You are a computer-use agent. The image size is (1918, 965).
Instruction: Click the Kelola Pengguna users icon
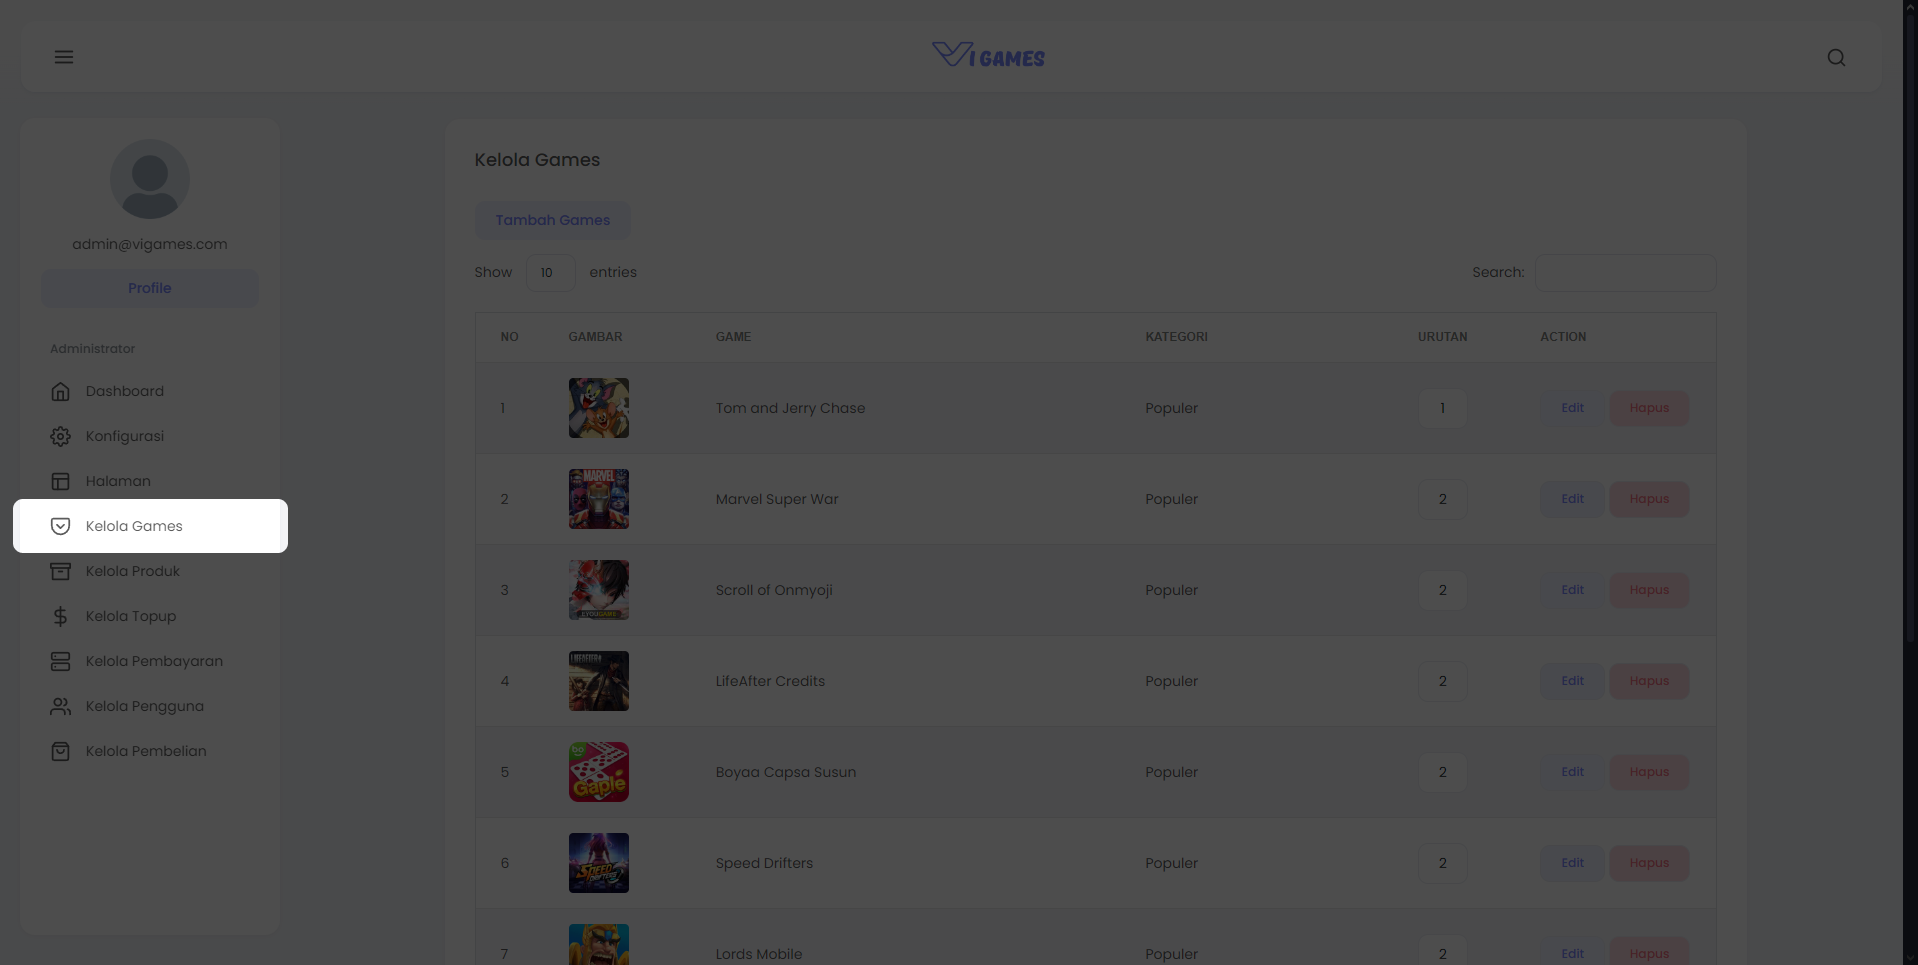[61, 706]
